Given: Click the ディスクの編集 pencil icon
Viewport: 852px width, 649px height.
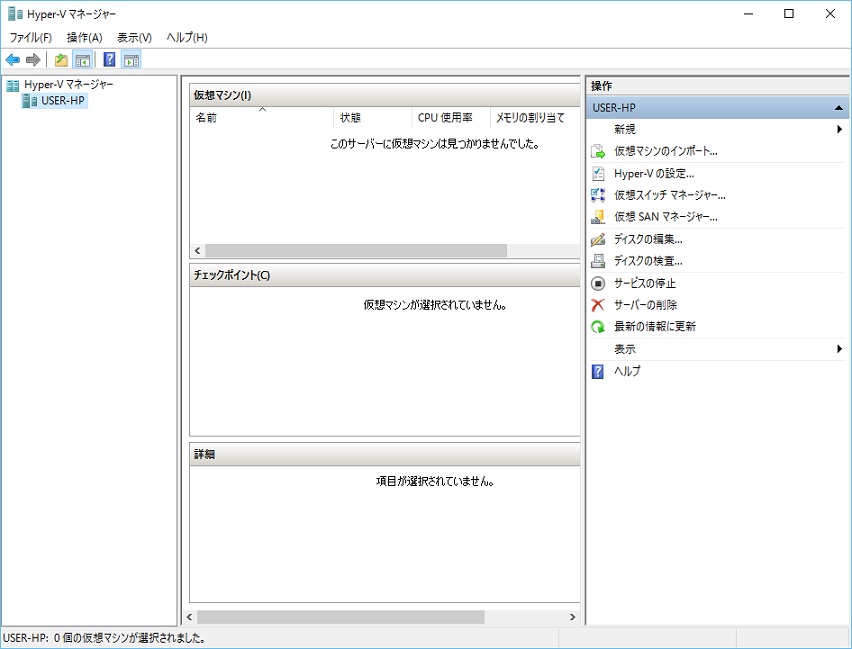Looking at the screenshot, I should point(598,239).
